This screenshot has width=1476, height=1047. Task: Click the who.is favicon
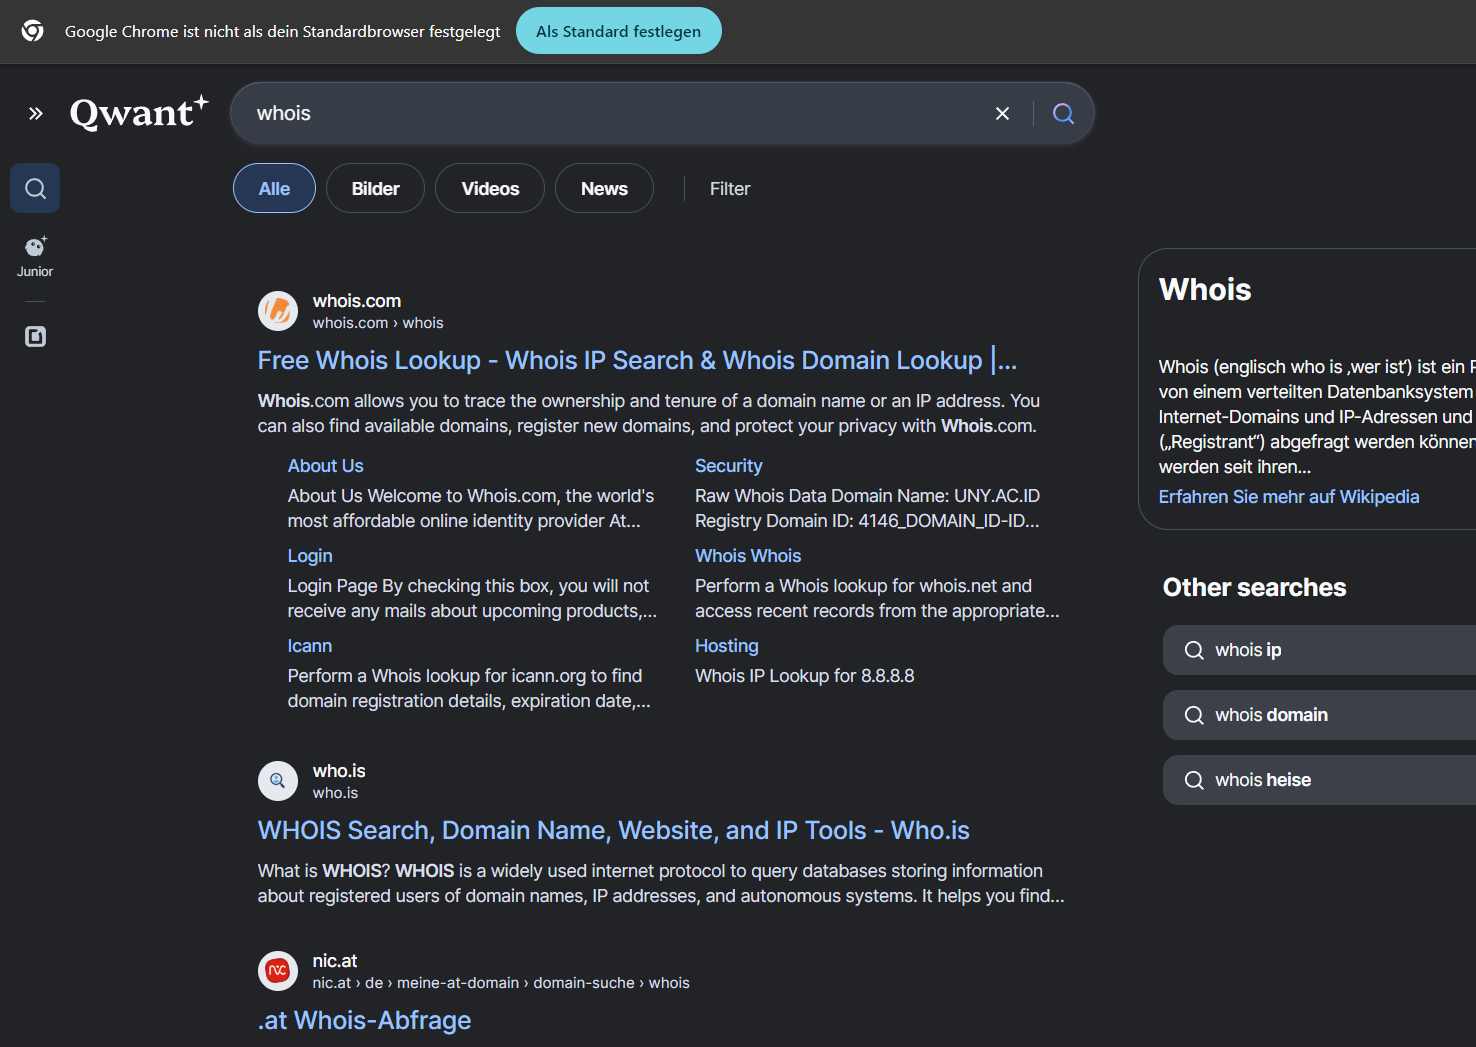(278, 781)
